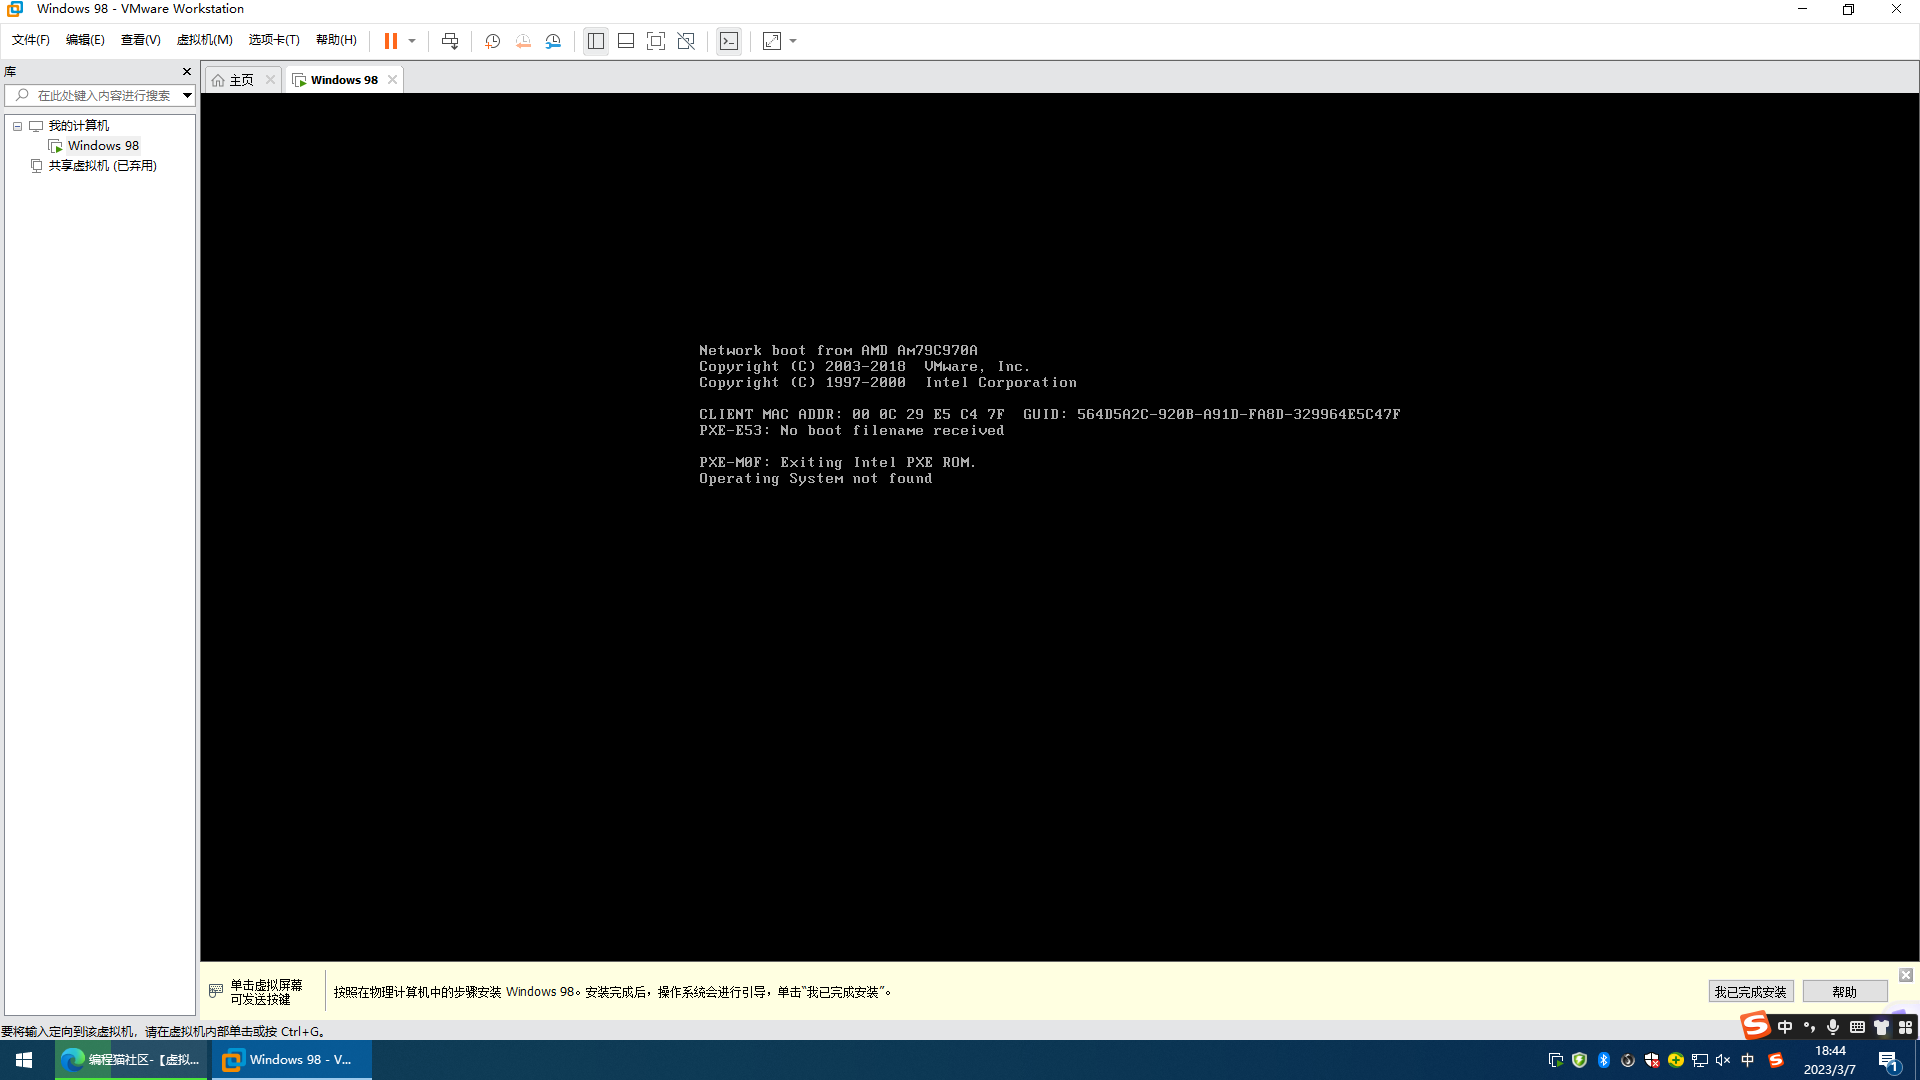The image size is (1920, 1080).
Task: Take a snapshot of the virtual machine
Action: (493, 41)
